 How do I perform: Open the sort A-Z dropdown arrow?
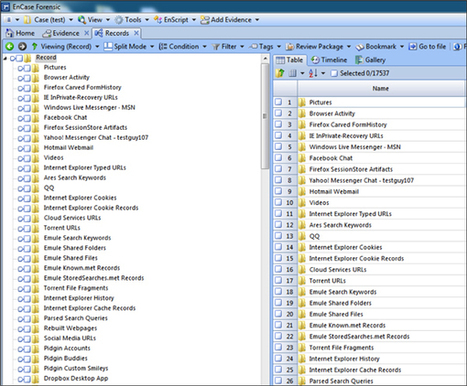(323, 73)
